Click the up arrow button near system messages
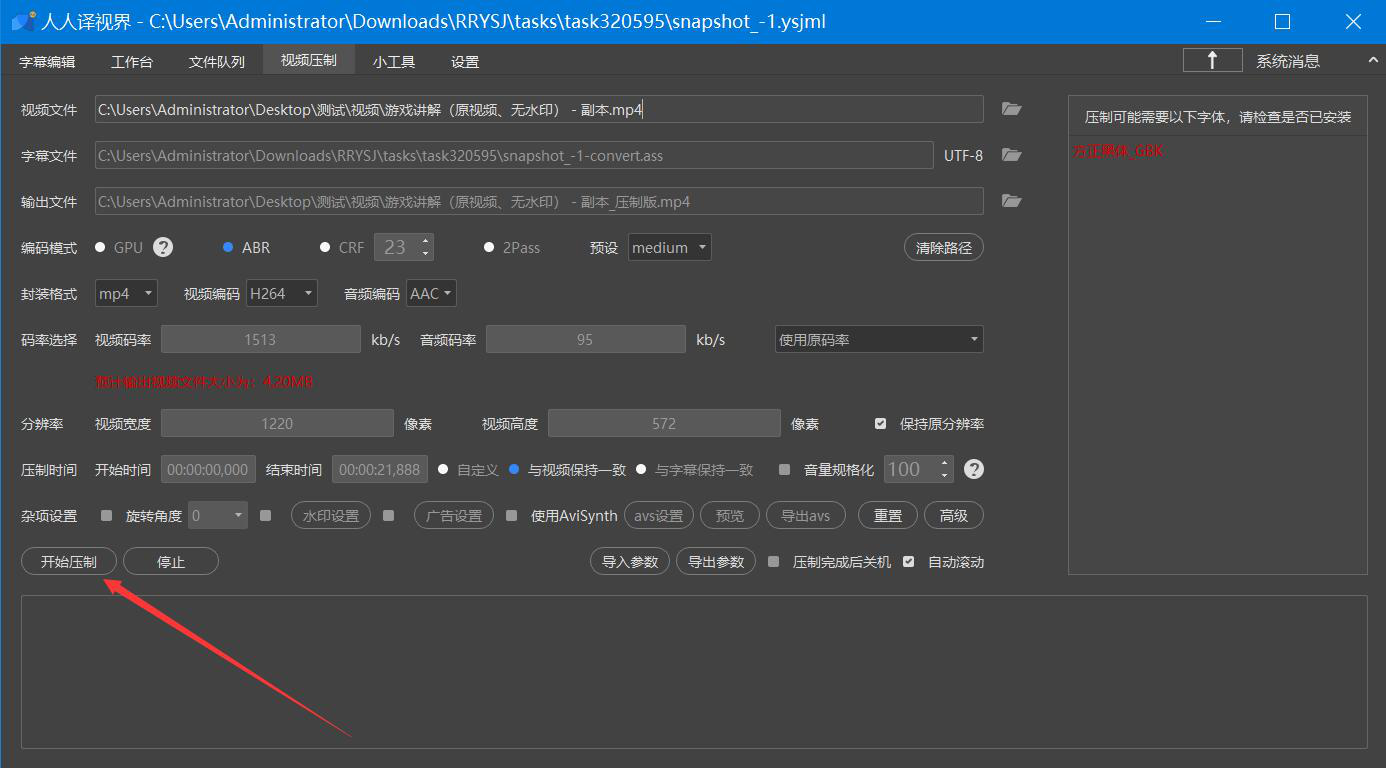The height and width of the screenshot is (768, 1386). [x=1212, y=61]
